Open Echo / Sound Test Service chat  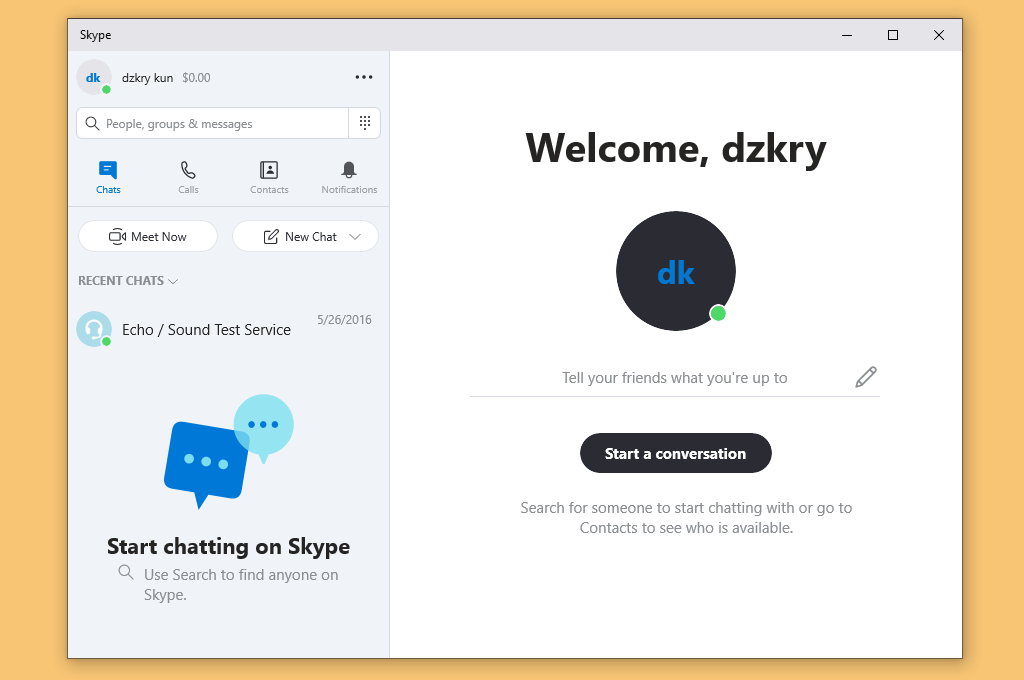coord(229,329)
